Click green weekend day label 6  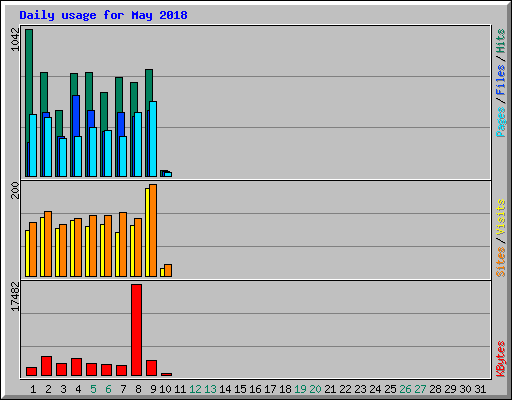(x=108, y=389)
